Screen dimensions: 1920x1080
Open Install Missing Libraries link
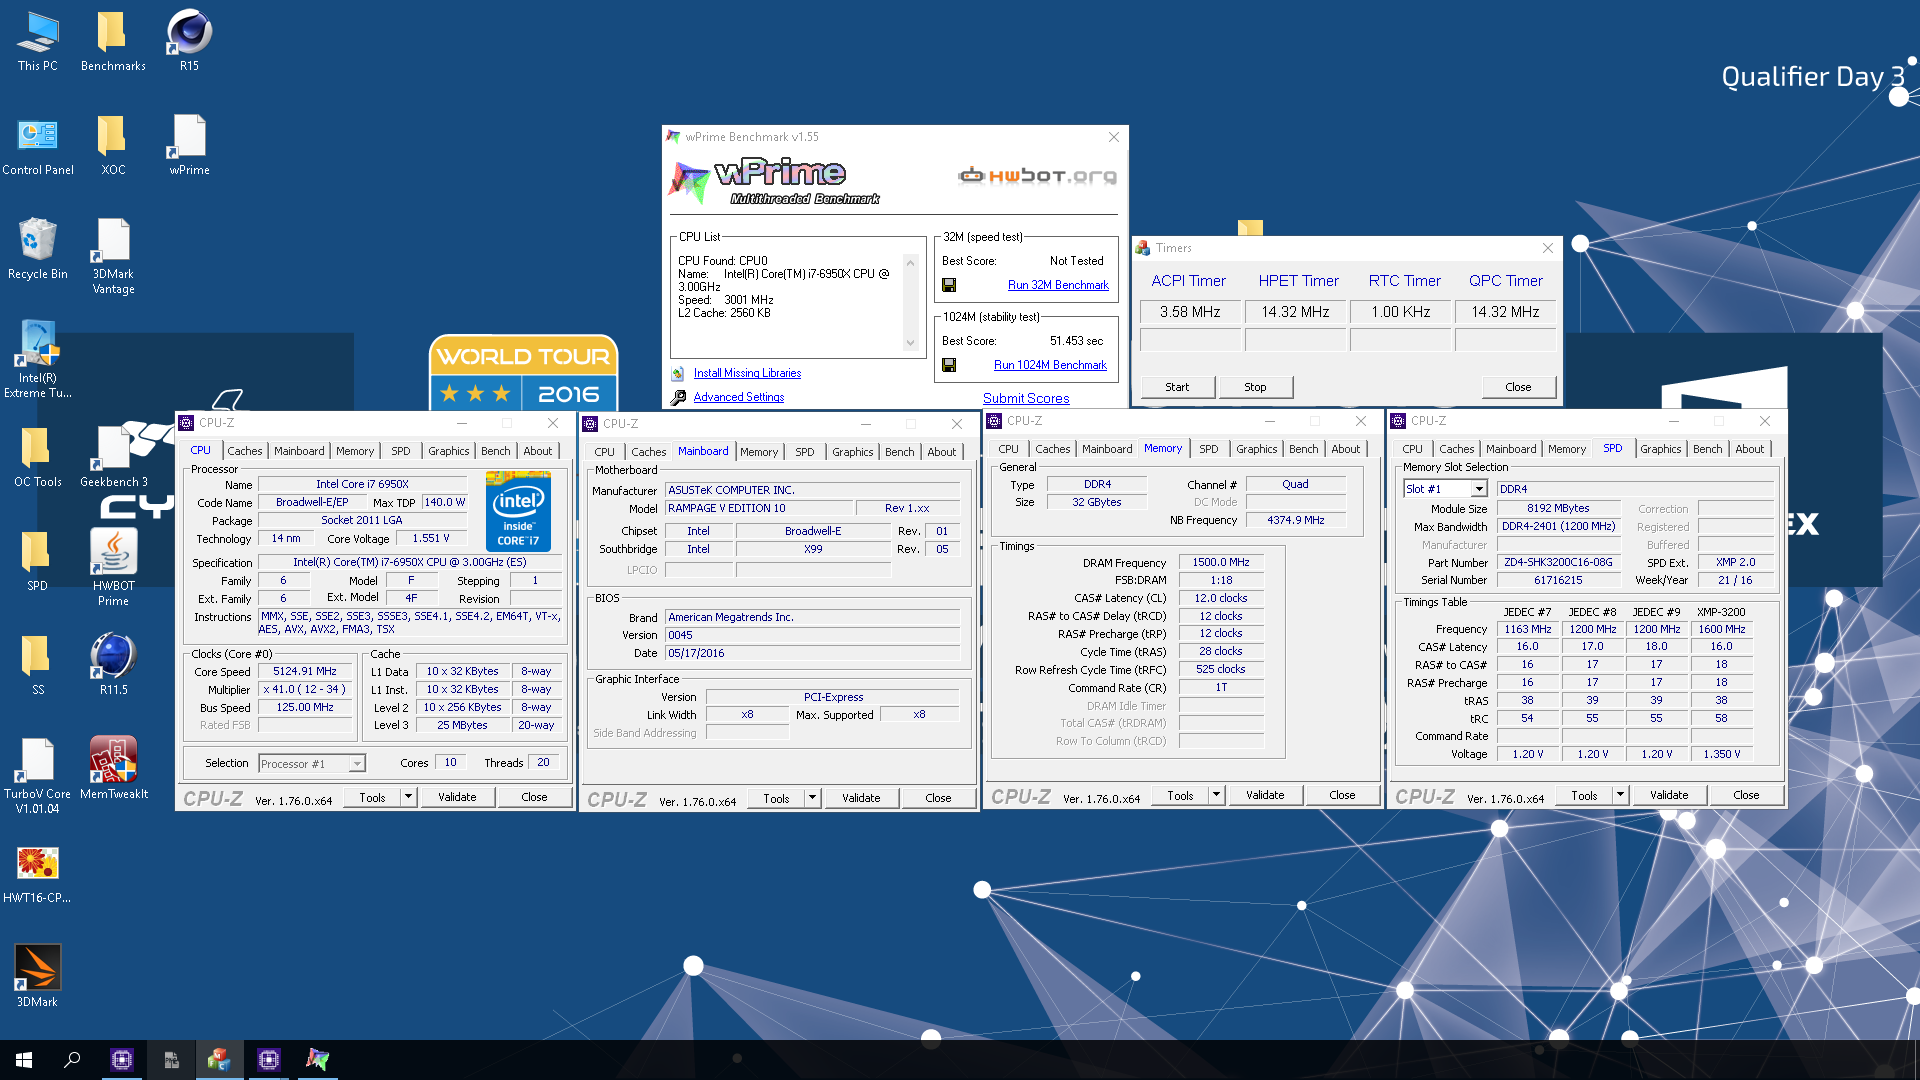[x=747, y=373]
